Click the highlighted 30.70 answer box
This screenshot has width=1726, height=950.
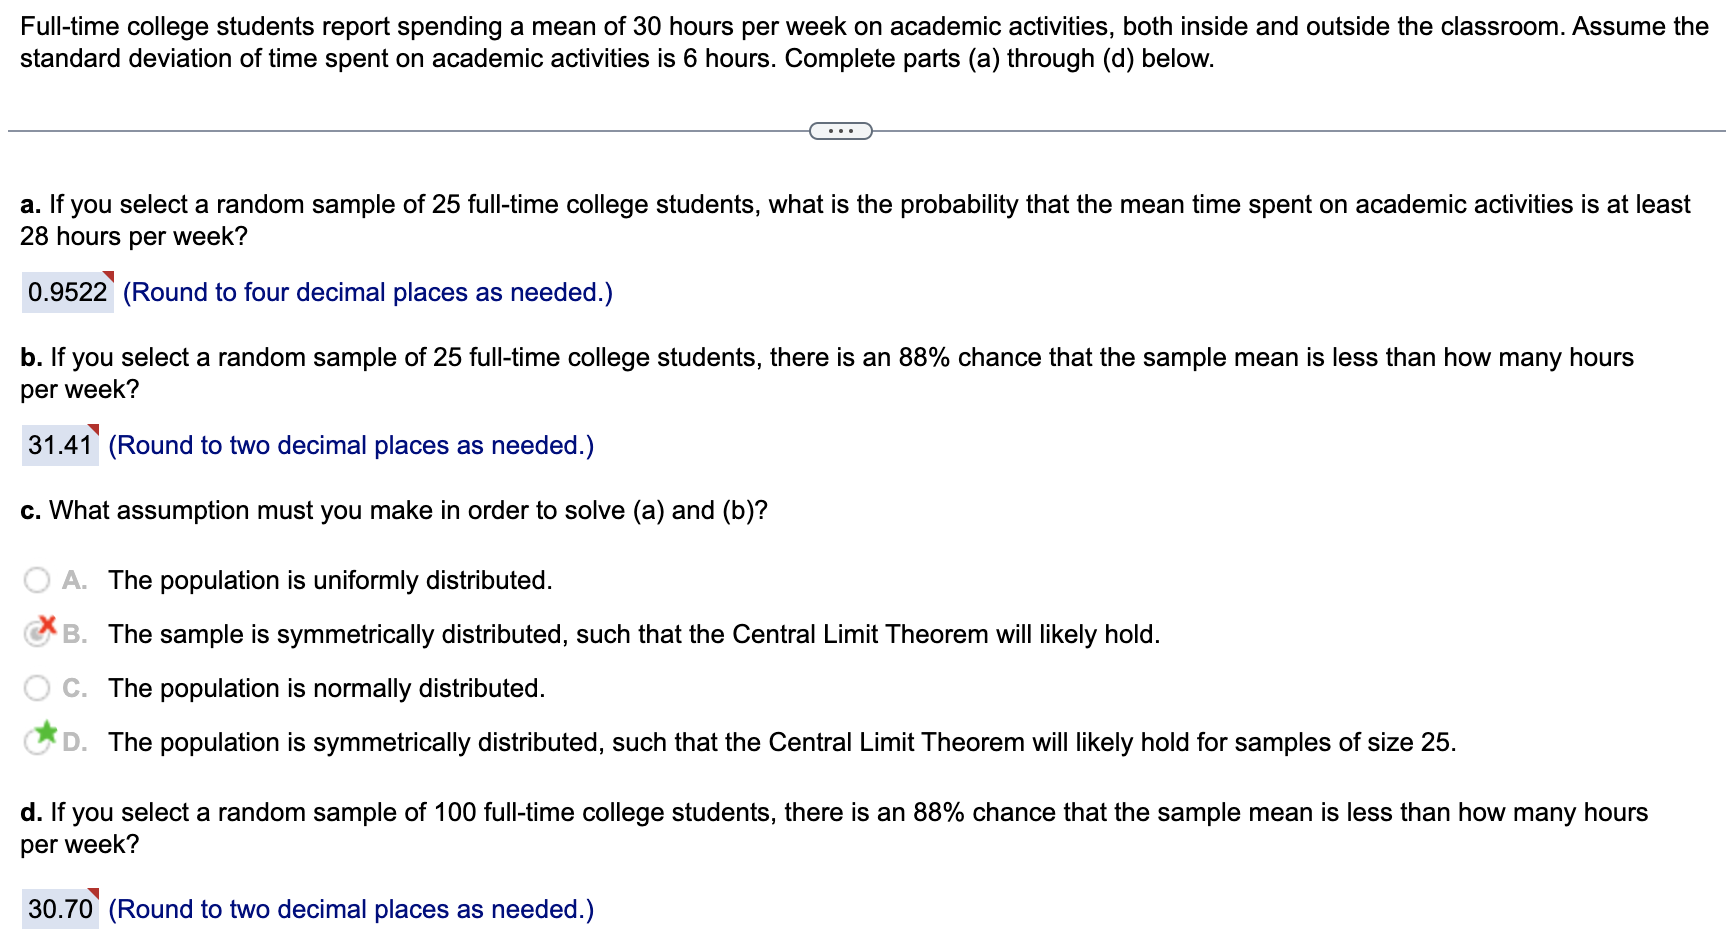coord(60,908)
